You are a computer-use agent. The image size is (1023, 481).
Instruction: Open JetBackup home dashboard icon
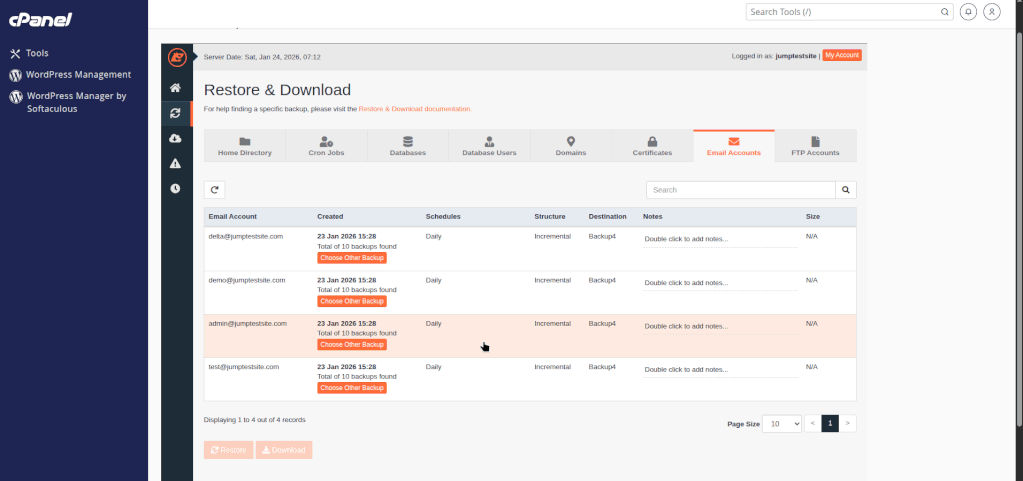[175, 88]
